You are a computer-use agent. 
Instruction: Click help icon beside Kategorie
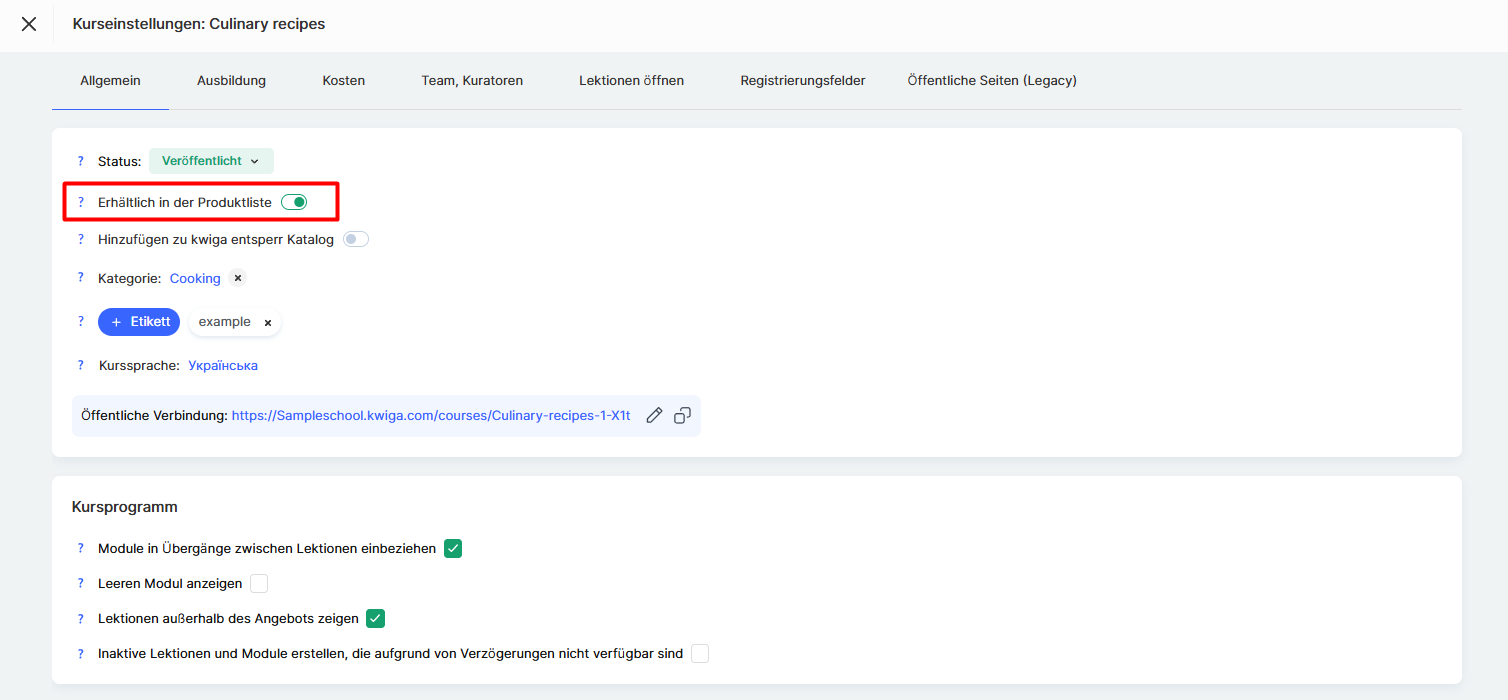tap(81, 278)
